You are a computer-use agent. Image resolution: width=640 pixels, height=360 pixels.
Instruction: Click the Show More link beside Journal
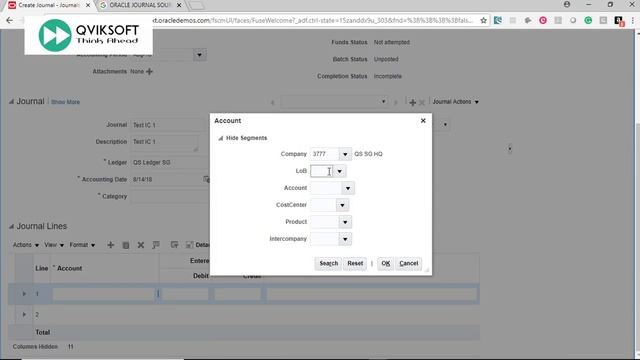click(65, 102)
